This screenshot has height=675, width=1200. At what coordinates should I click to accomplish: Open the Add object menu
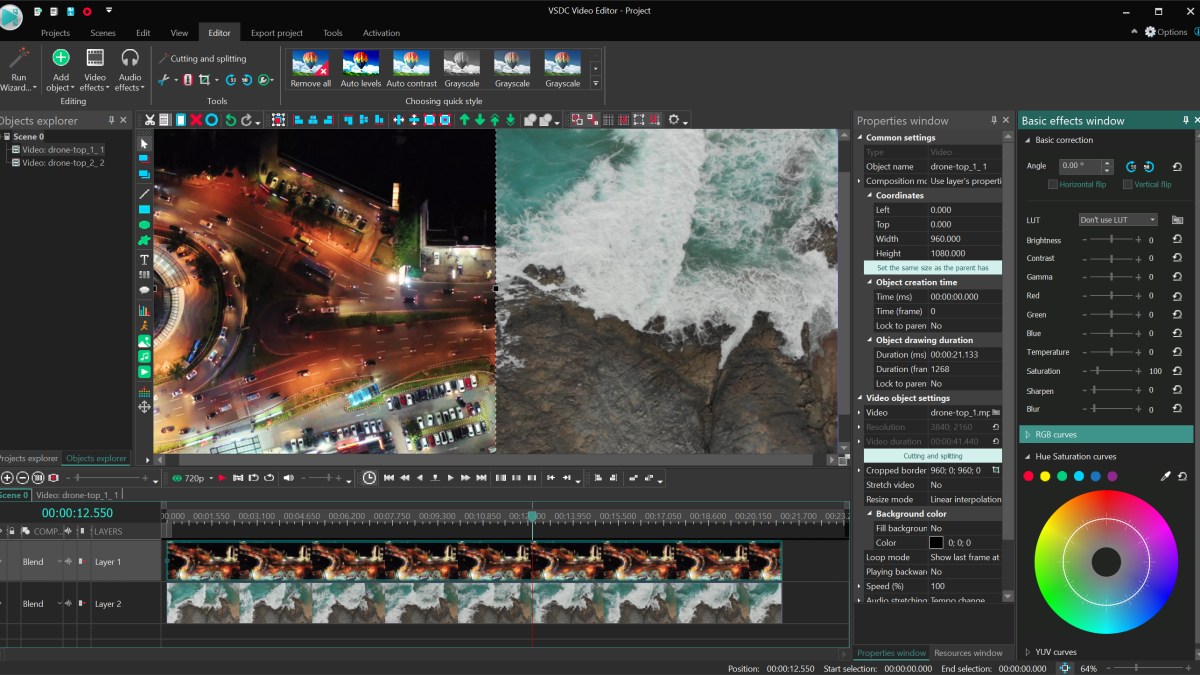pyautogui.click(x=61, y=69)
